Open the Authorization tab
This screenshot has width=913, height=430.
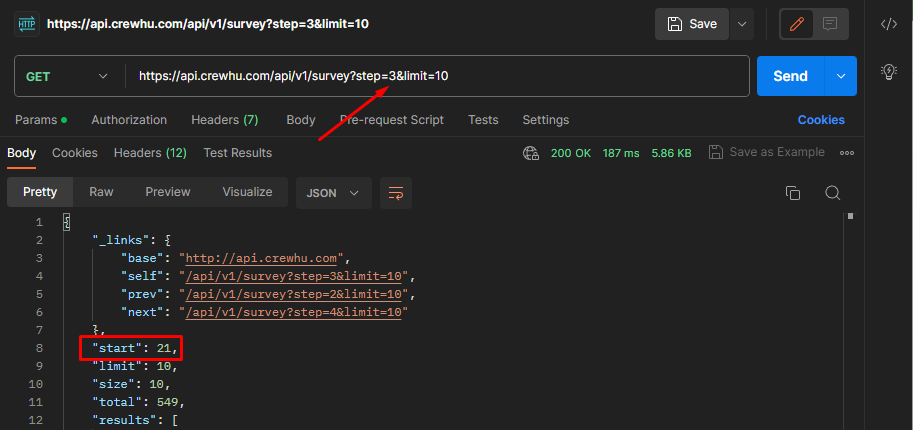pos(129,120)
